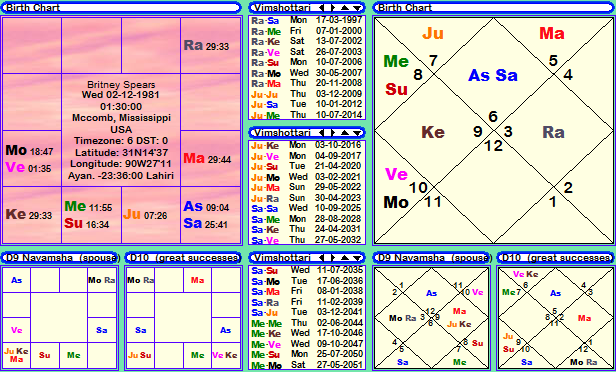This screenshot has width=616, height=372.
Task: Click down triangle in Vimshottari panel starting Ju-Ke
Action: pyautogui.click(x=357, y=132)
